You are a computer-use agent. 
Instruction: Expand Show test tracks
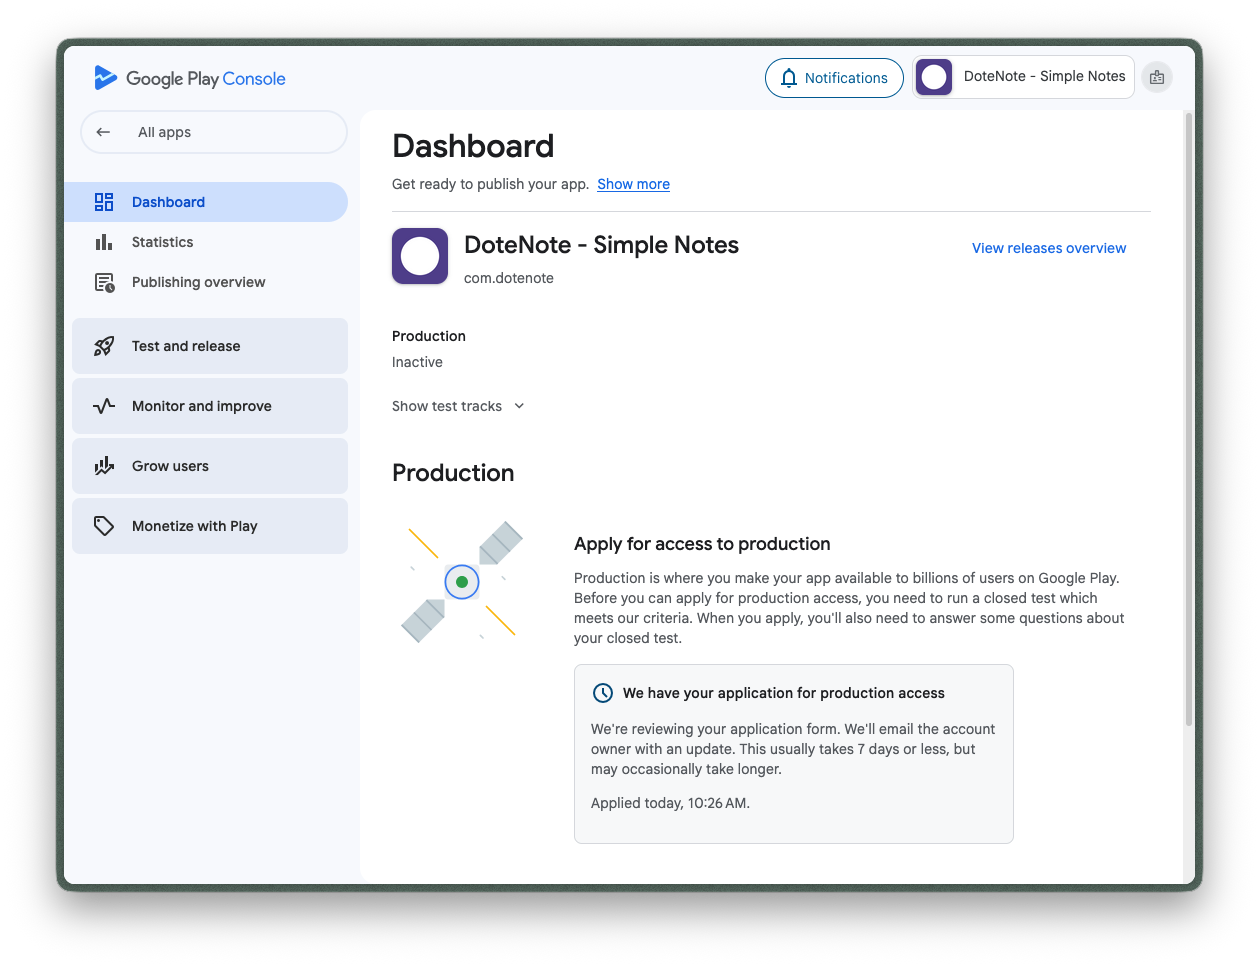pos(458,406)
